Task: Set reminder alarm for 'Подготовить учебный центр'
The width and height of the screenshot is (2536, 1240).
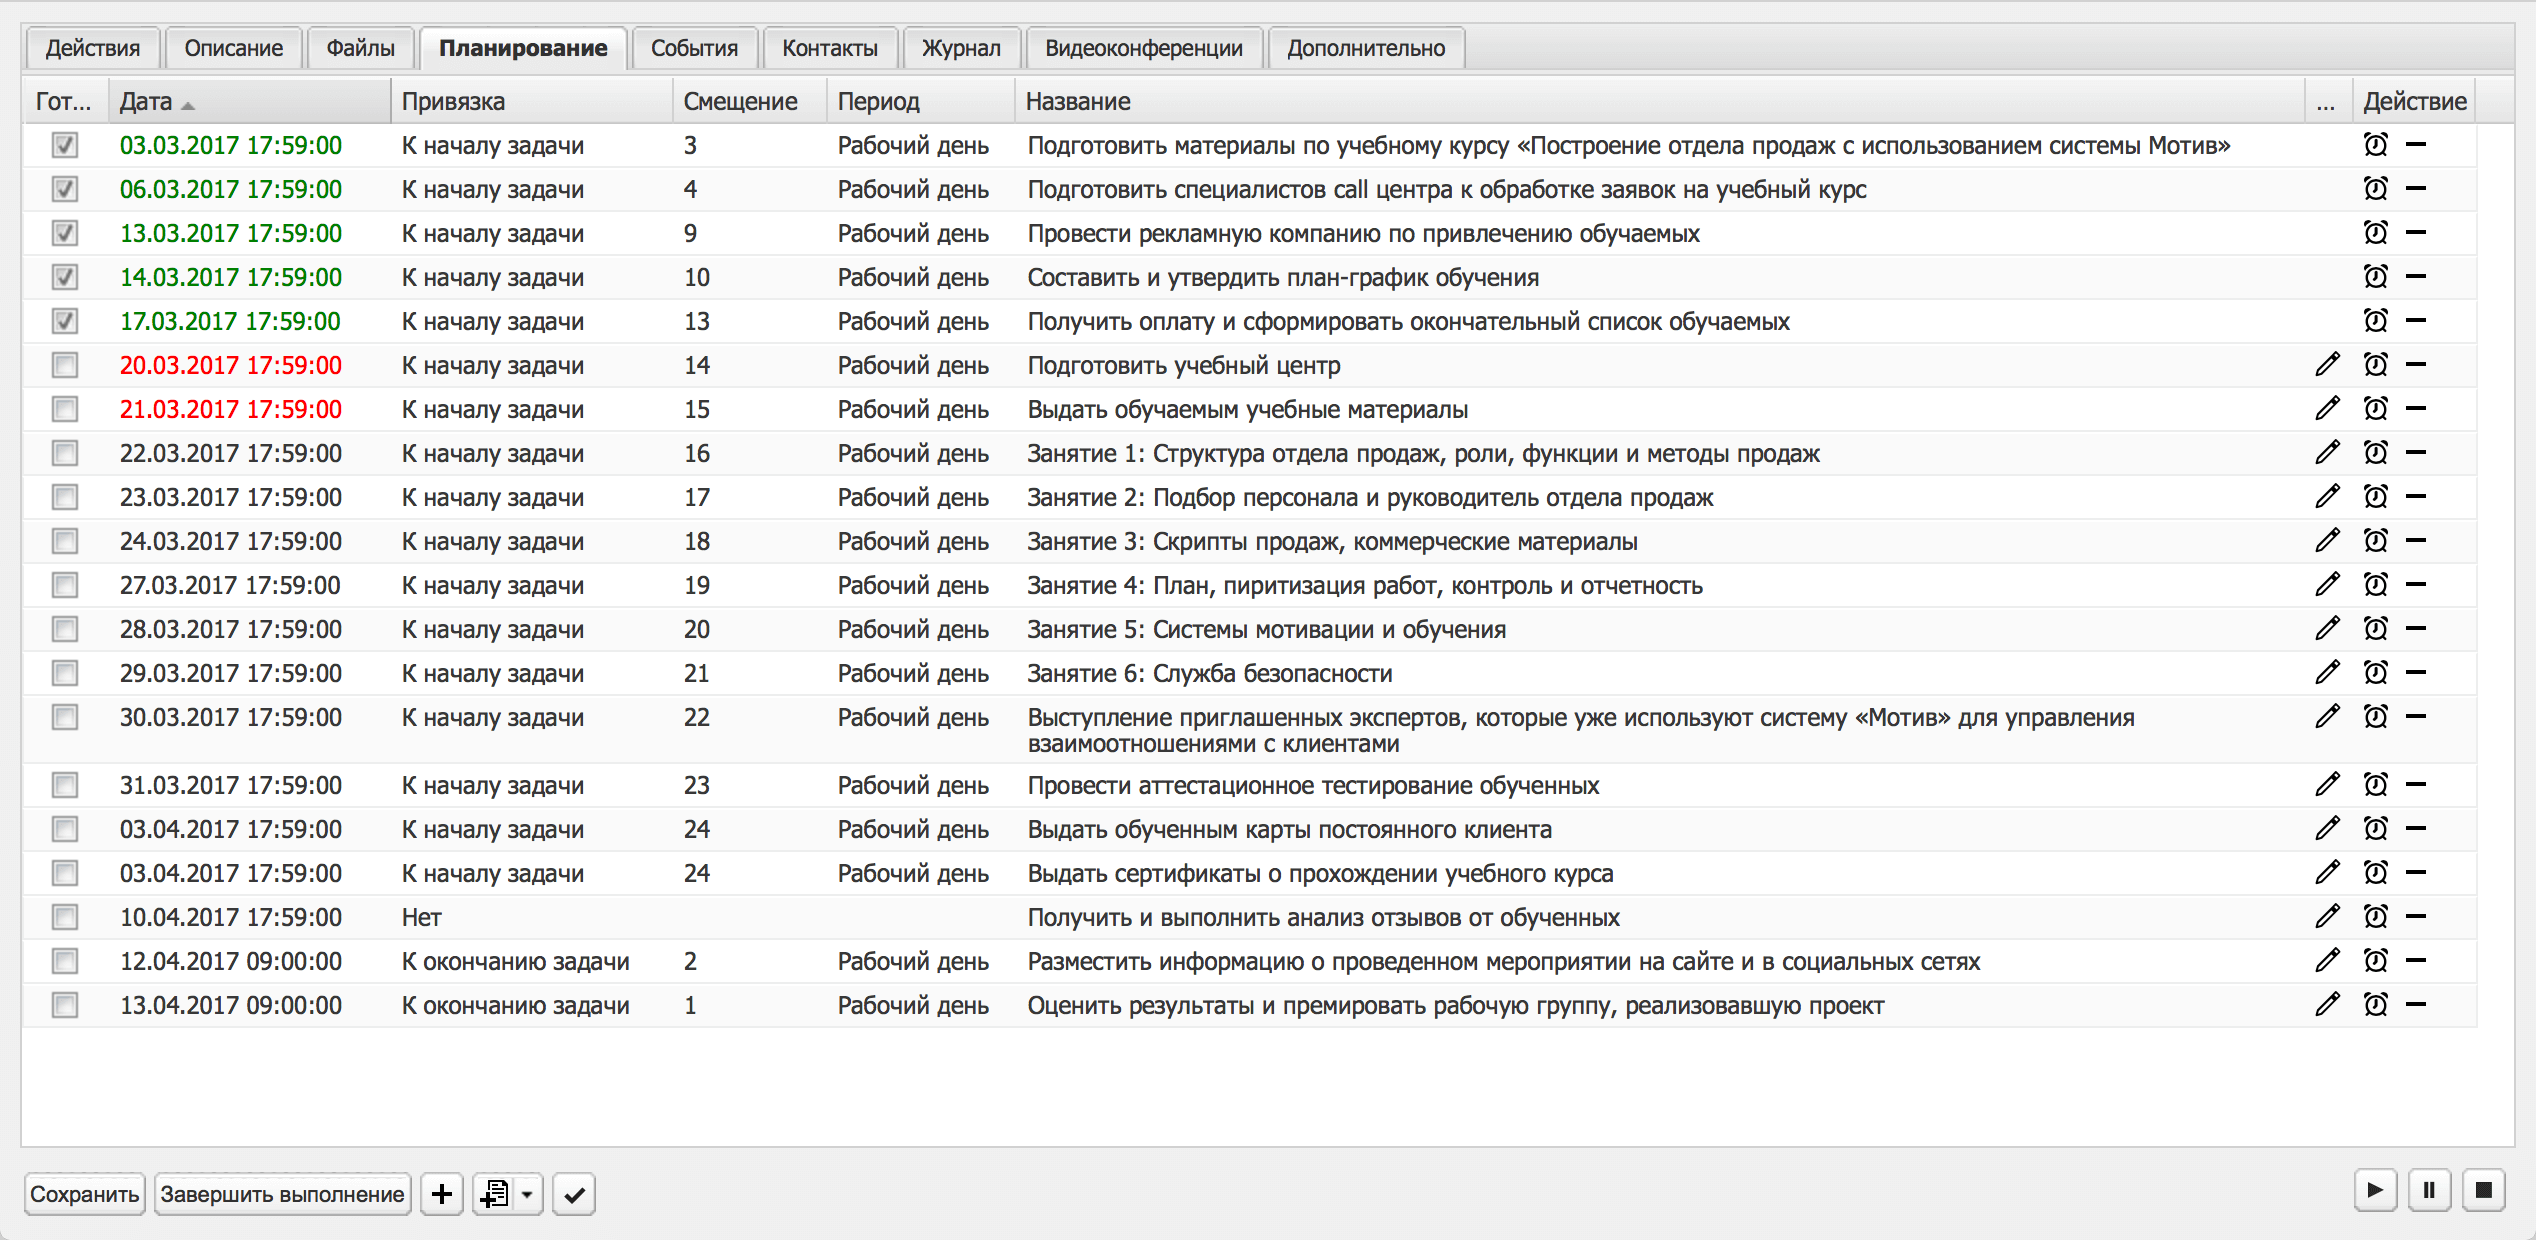Action: (x=2376, y=365)
